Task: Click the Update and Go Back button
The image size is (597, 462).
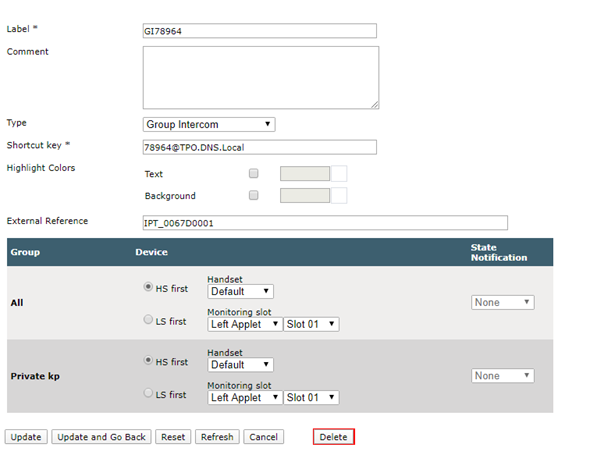Action: pos(101,437)
